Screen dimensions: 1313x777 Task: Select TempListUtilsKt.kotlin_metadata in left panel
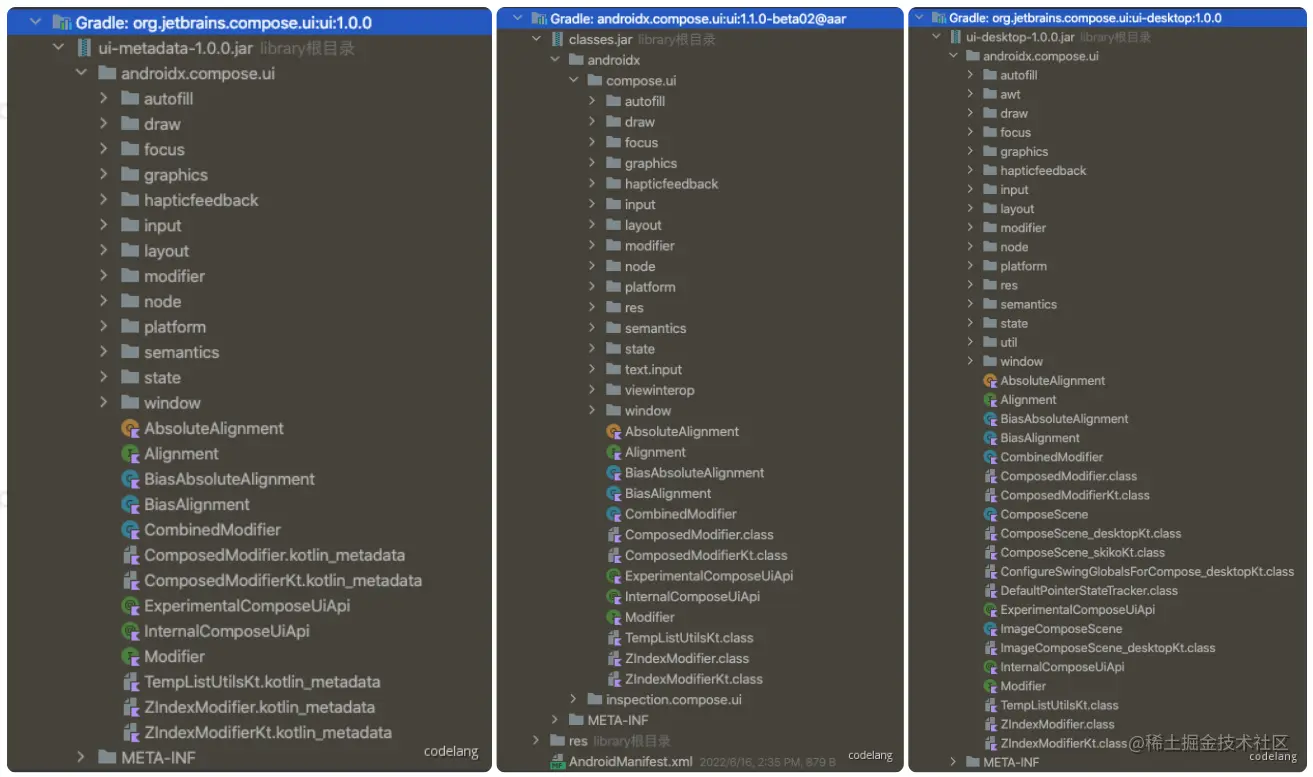point(262,682)
